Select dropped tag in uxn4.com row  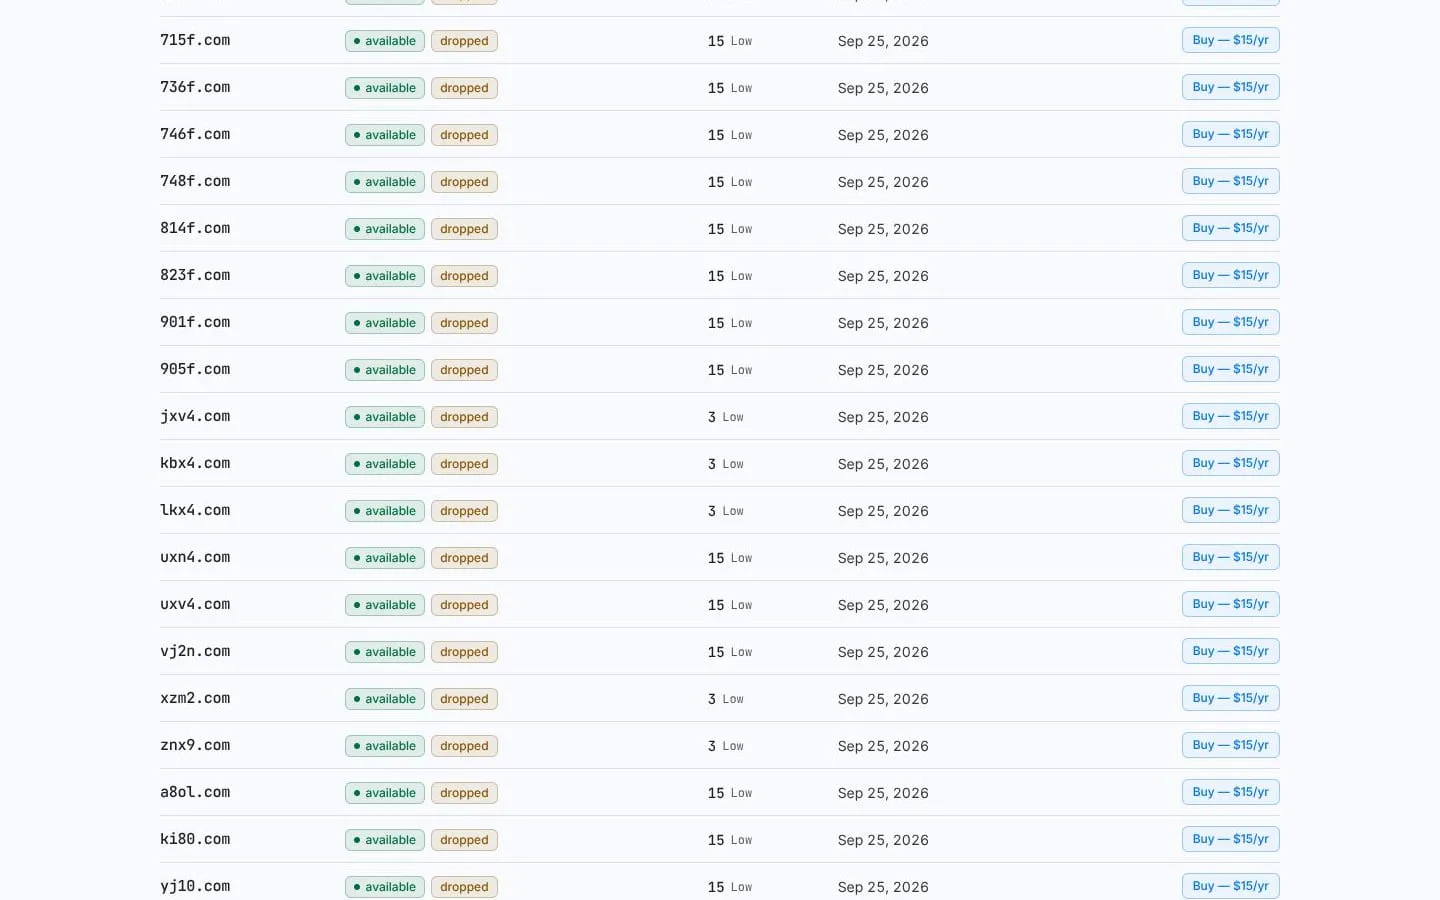click(464, 558)
